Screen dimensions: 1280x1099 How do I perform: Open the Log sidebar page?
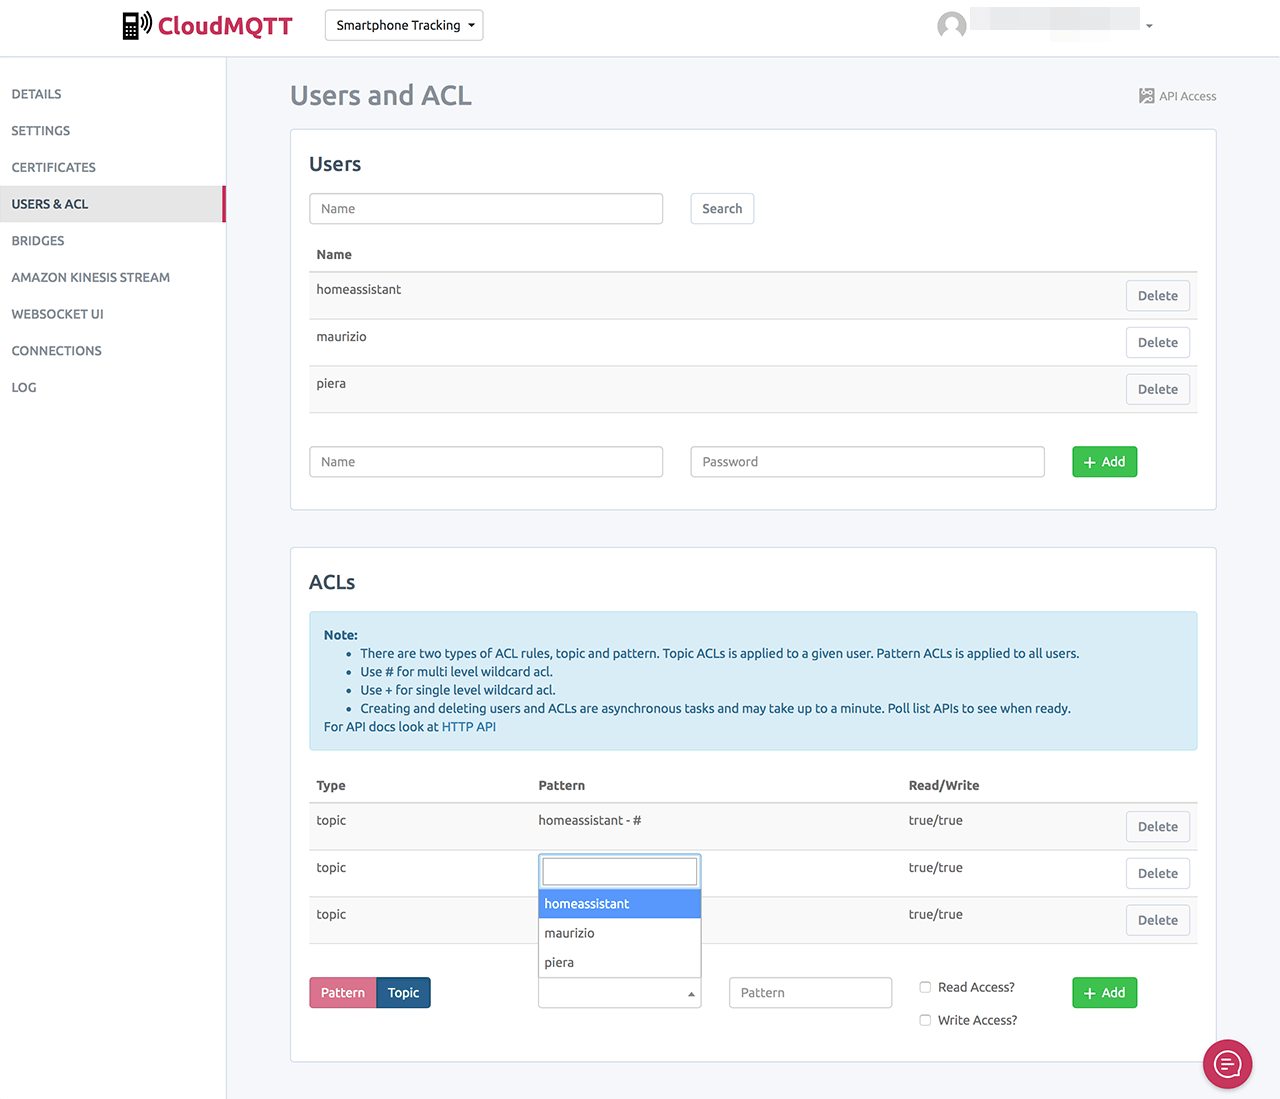point(24,388)
